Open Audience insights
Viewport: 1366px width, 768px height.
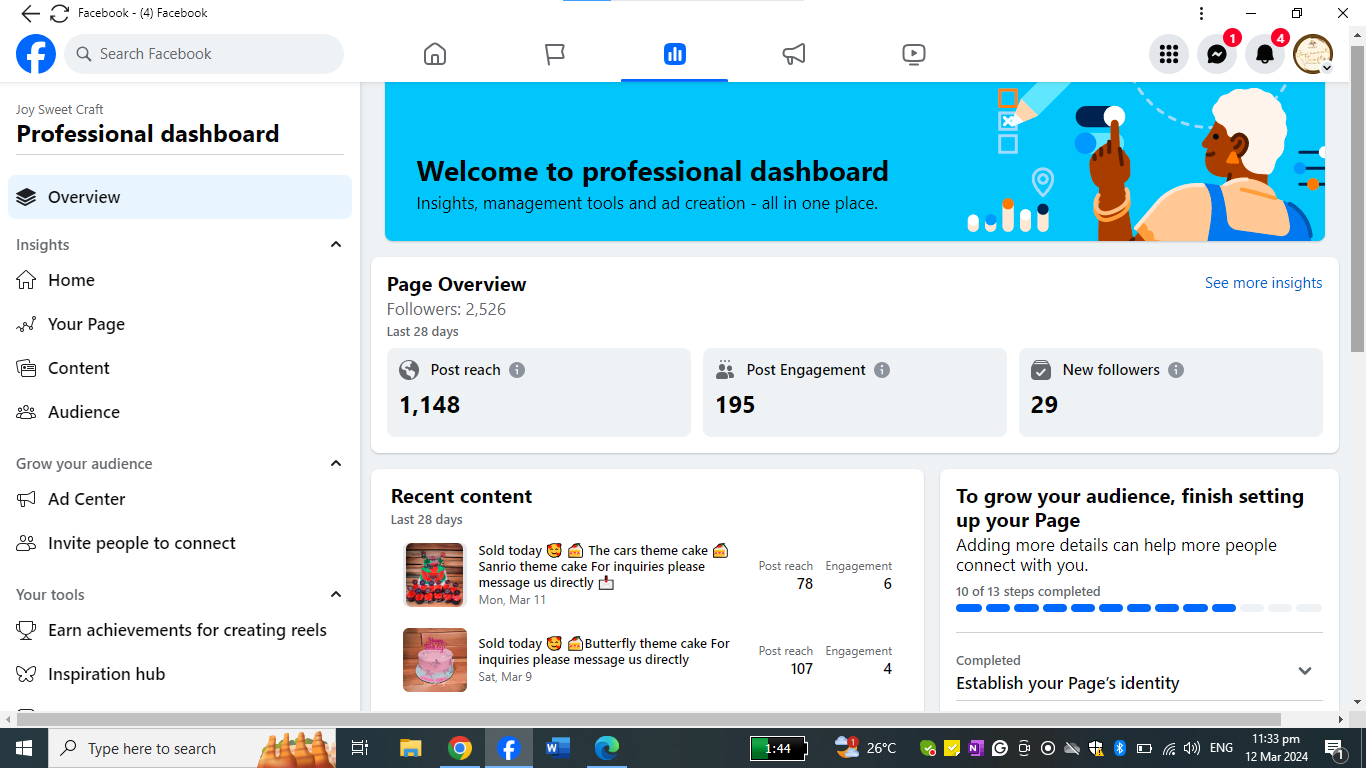[x=180, y=412]
